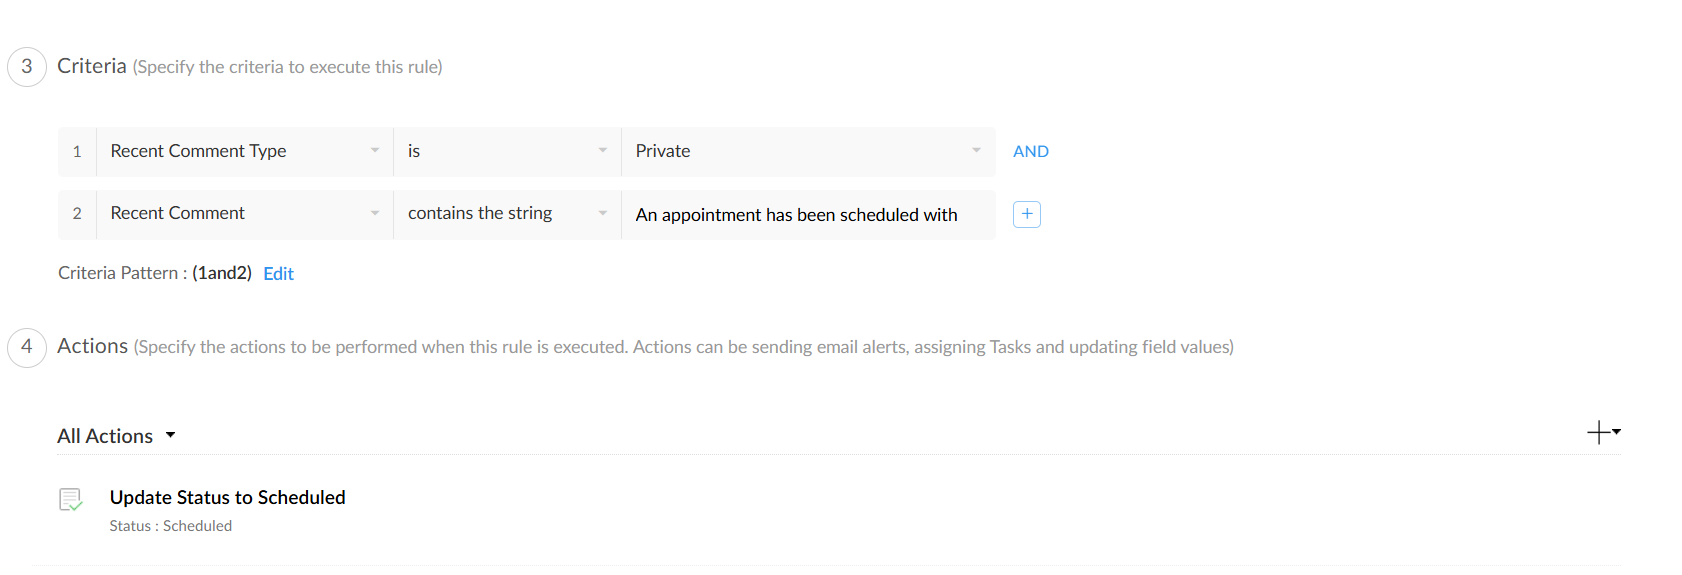Open the All Actions filter menu
This screenshot has width=1682, height=575.
coord(116,436)
